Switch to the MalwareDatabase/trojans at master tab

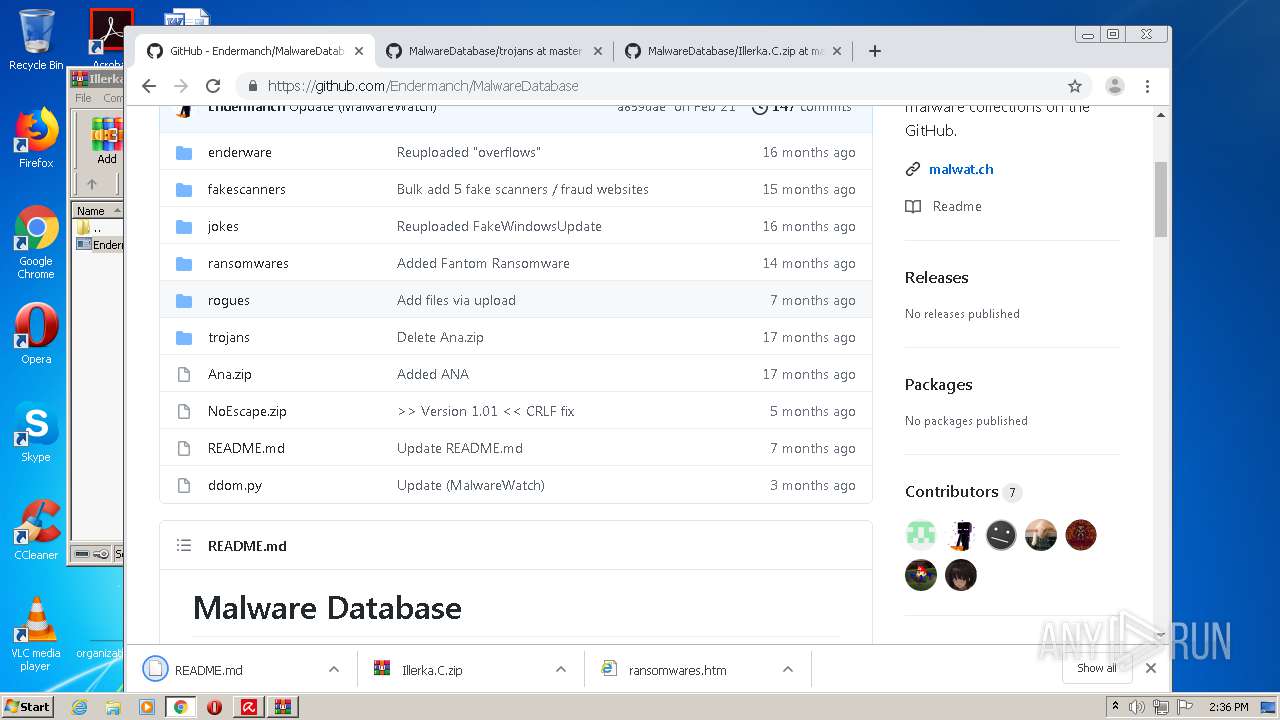click(495, 51)
